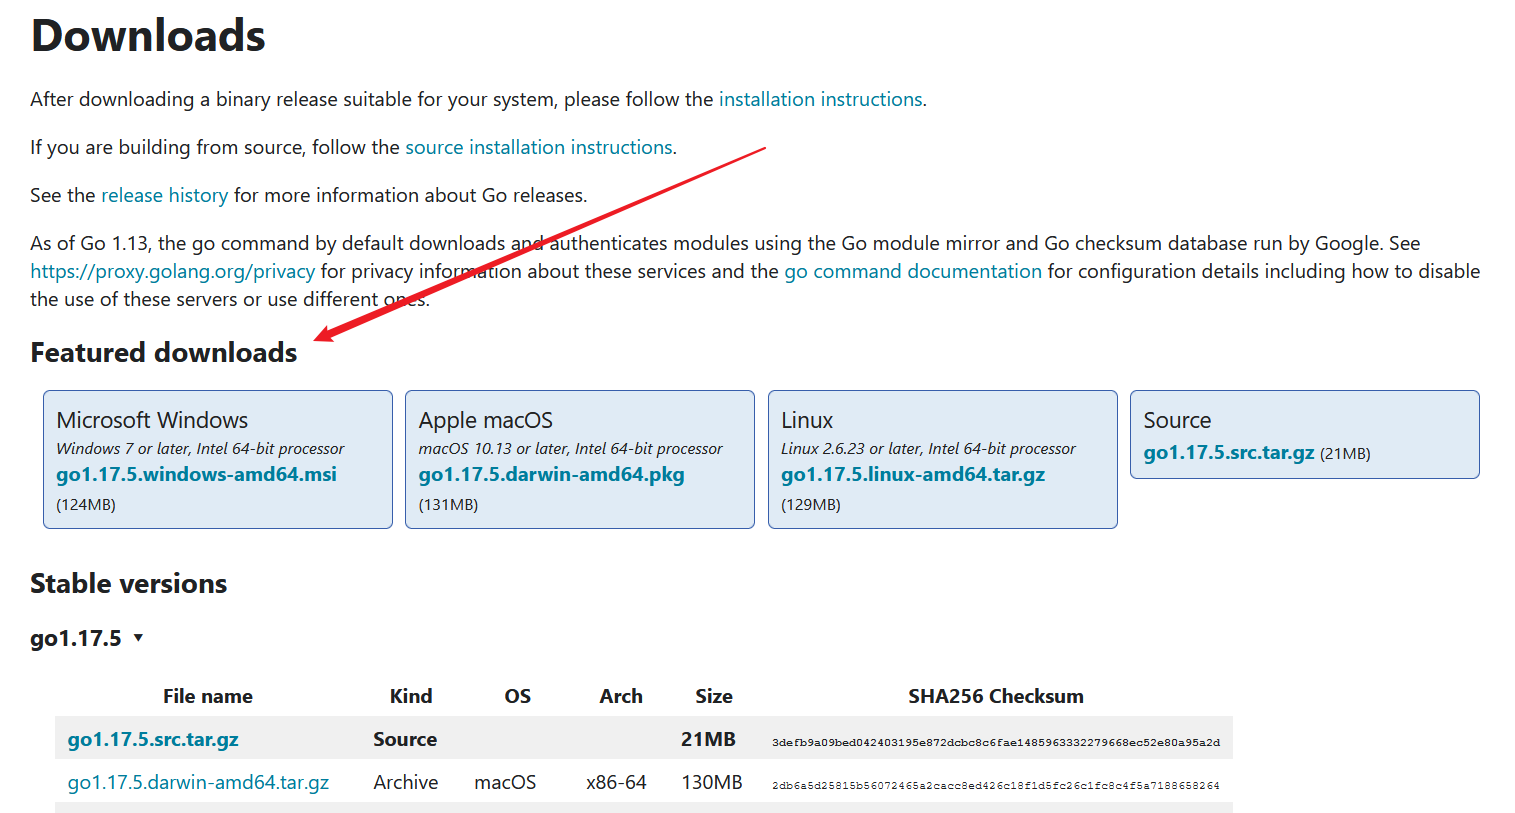
Task: Collapse the go1.17.5 version expander arrow
Action: tap(138, 638)
